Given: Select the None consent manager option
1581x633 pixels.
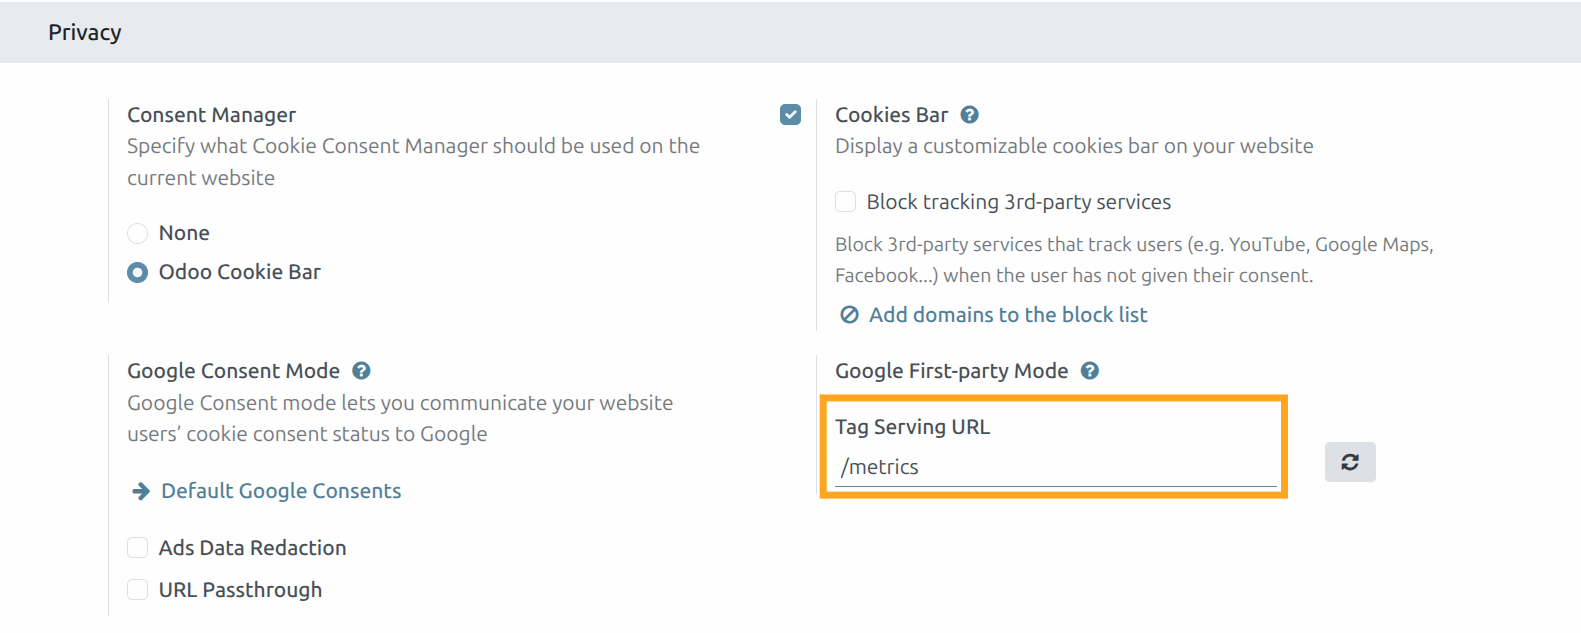Looking at the screenshot, I should coord(138,234).
